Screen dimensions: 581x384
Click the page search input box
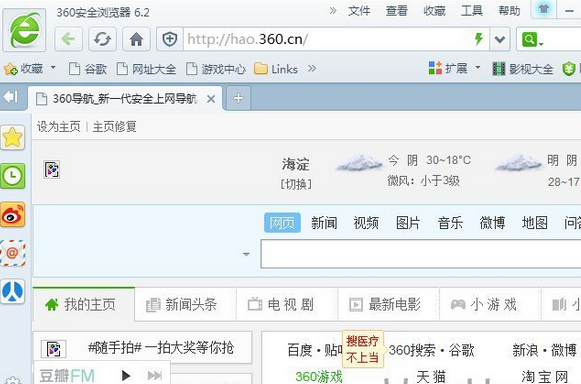point(421,254)
